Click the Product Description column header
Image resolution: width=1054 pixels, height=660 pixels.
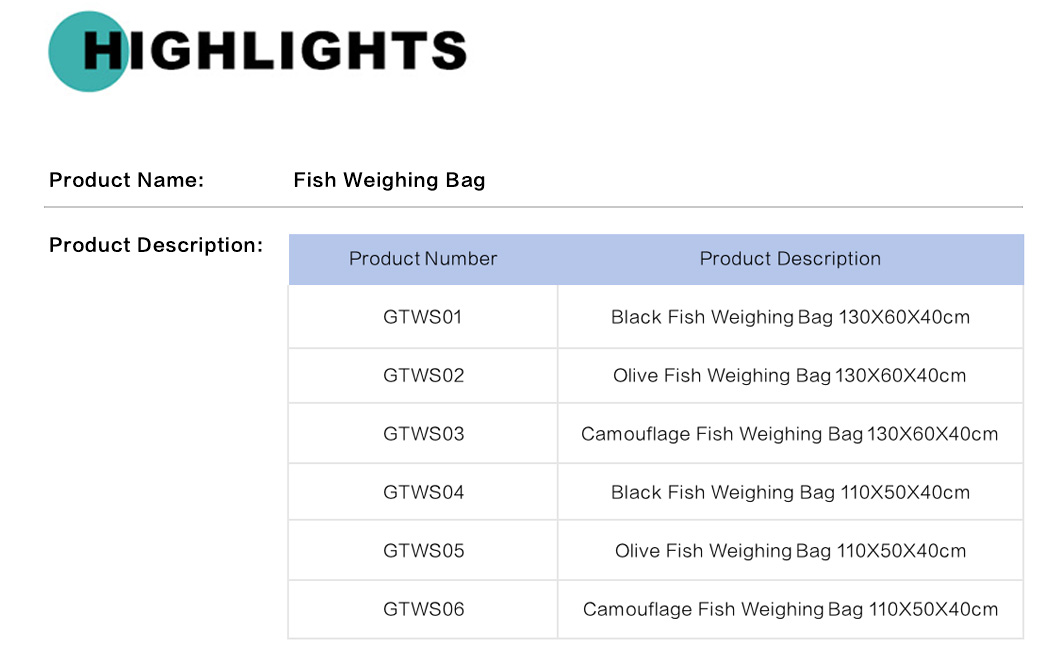coord(790,259)
